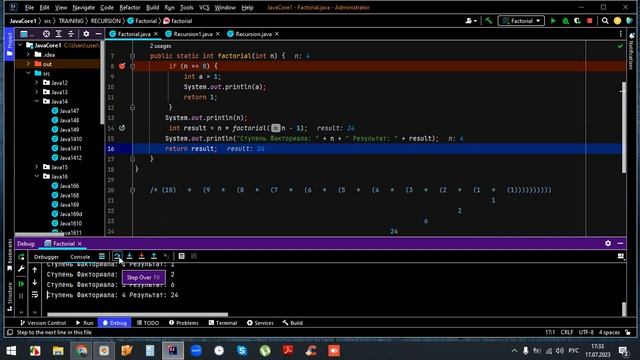The width and height of the screenshot is (640, 360).
Task: Expand the Java15 package
Action: coord(36,167)
